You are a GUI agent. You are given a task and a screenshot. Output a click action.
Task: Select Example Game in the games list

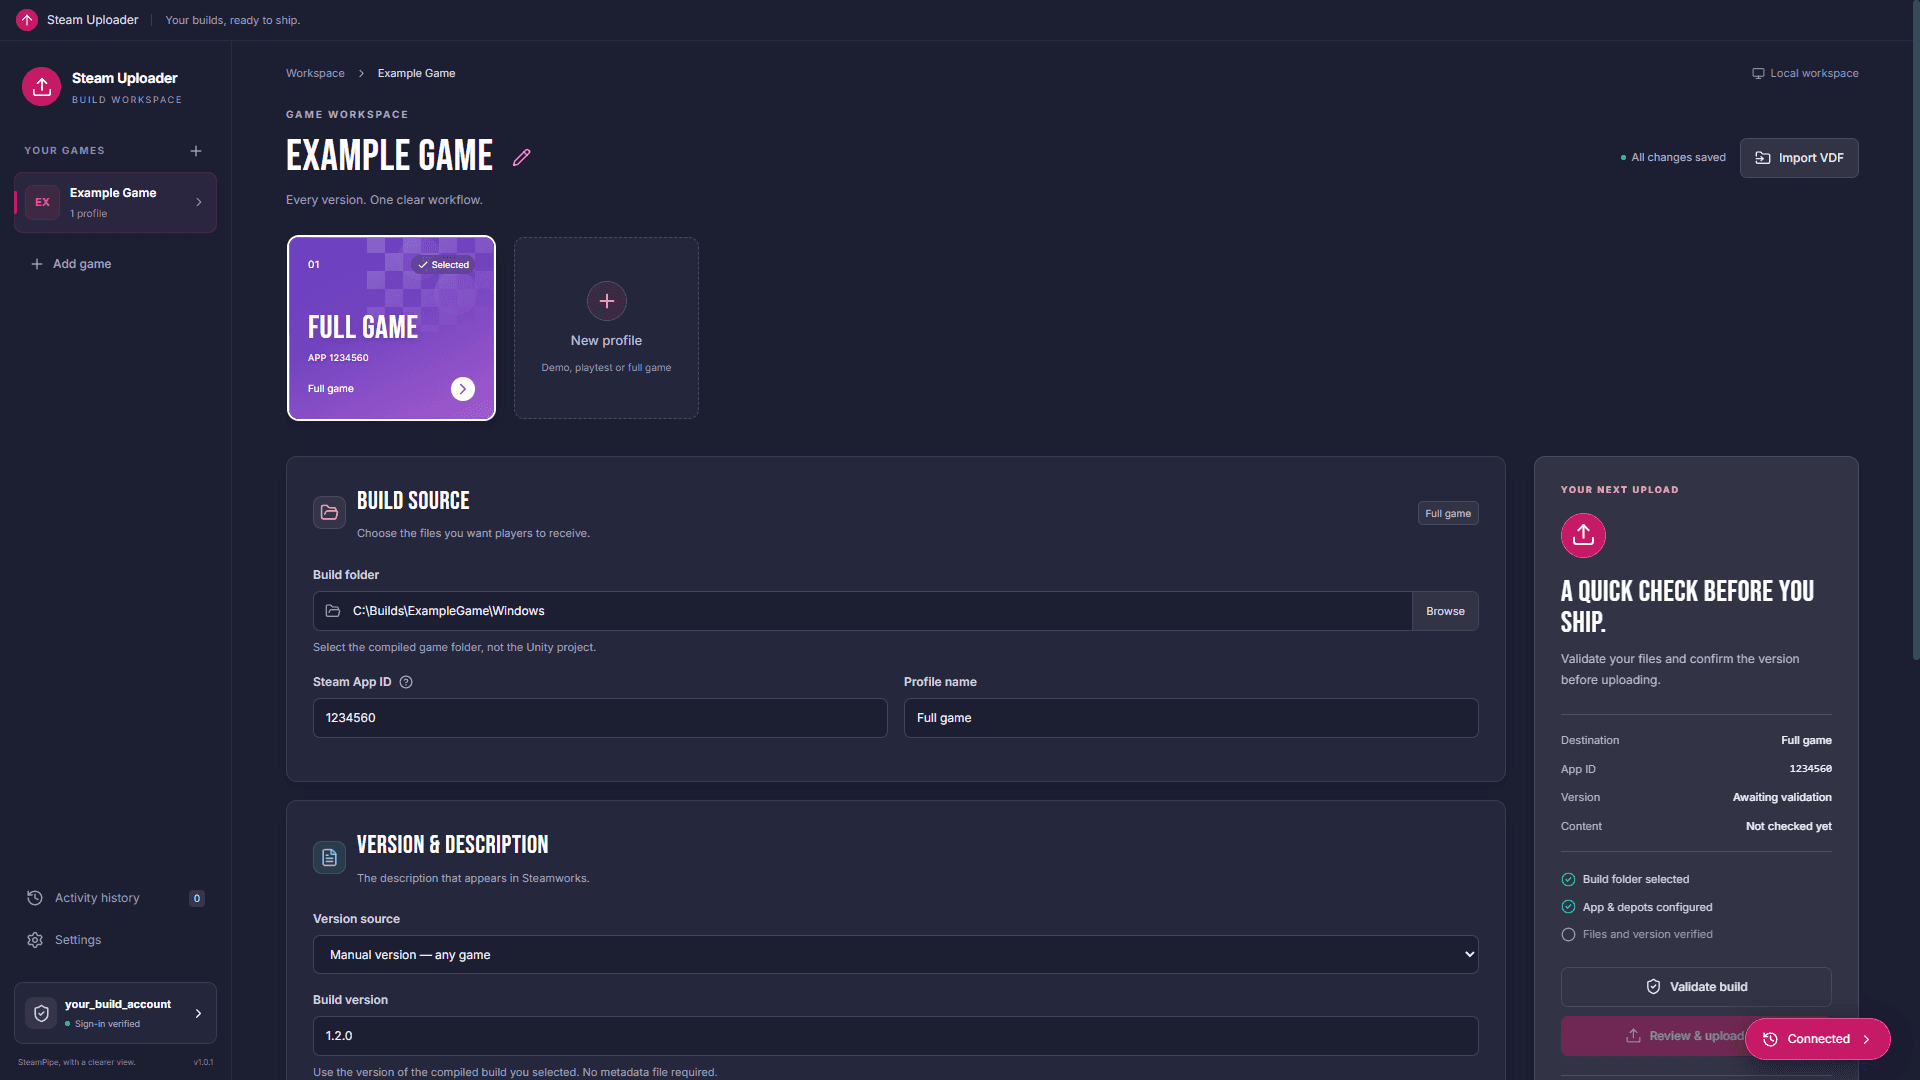pyautogui.click(x=115, y=202)
